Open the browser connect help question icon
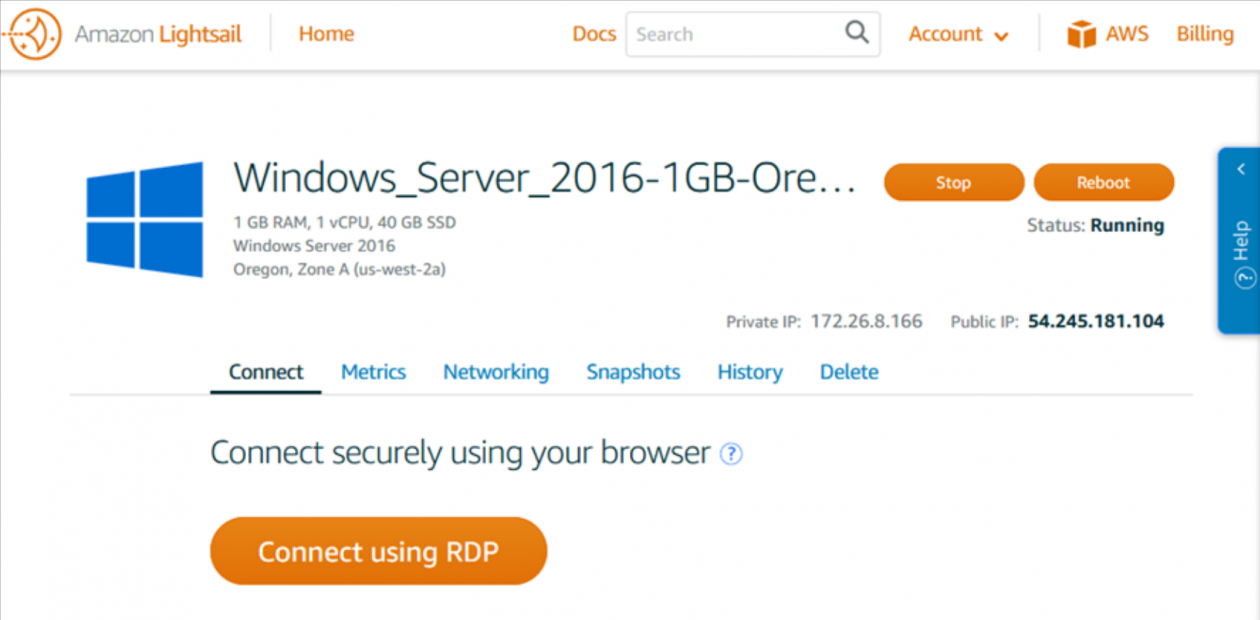Image resolution: width=1260 pixels, height=620 pixels. pos(732,454)
